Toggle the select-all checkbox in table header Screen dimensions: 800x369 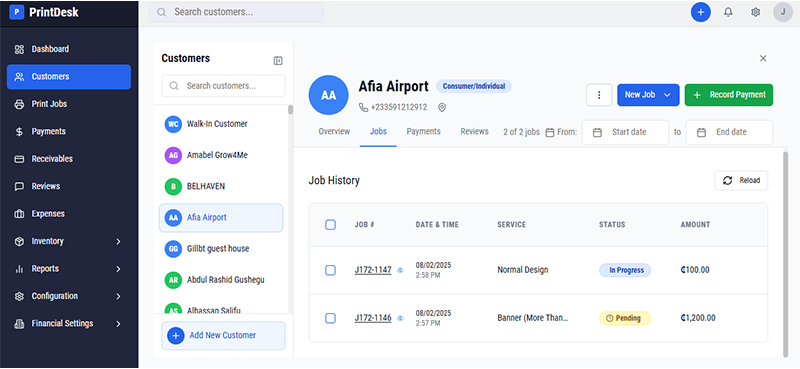click(x=330, y=225)
